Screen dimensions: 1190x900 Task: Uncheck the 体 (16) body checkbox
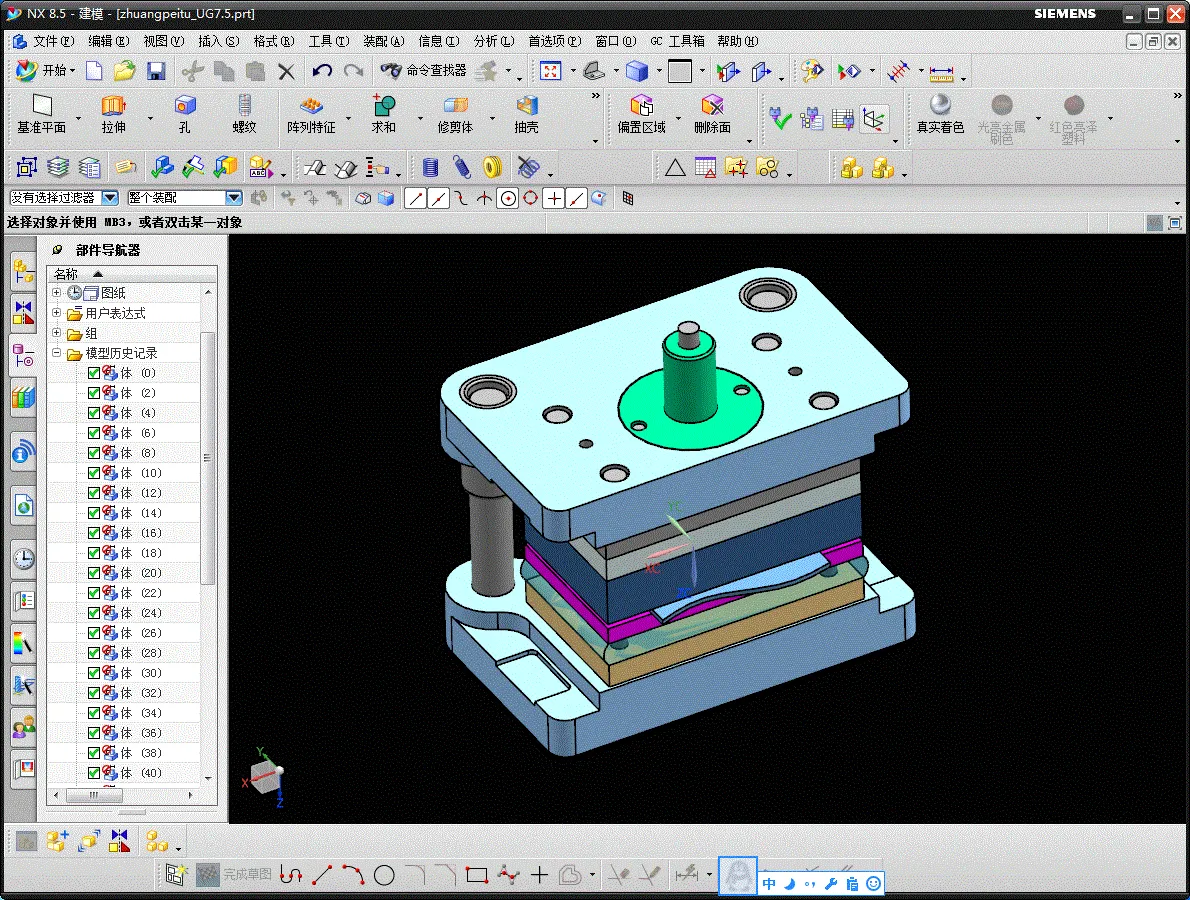point(94,533)
